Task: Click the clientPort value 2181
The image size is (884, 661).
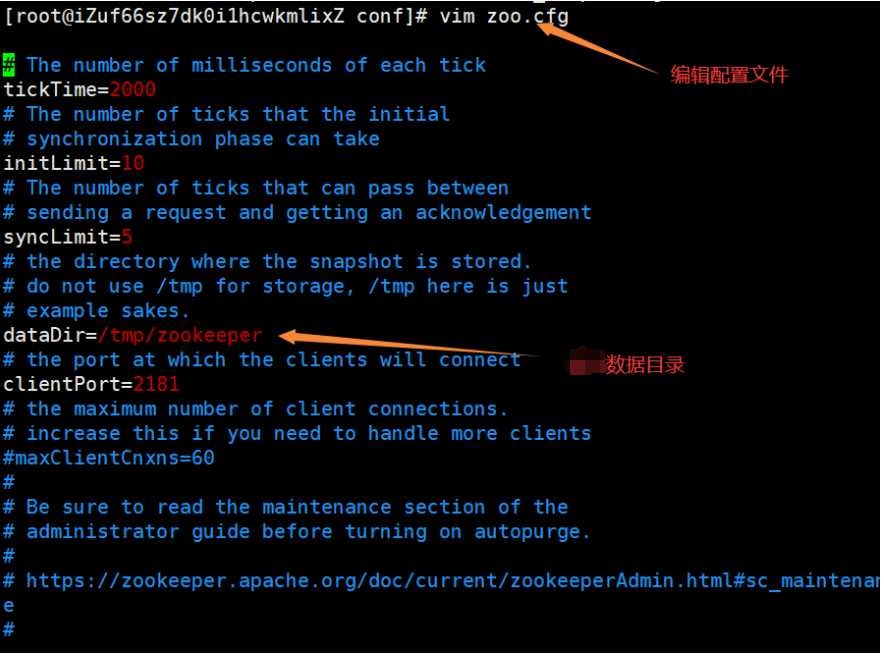Action: click(x=156, y=385)
